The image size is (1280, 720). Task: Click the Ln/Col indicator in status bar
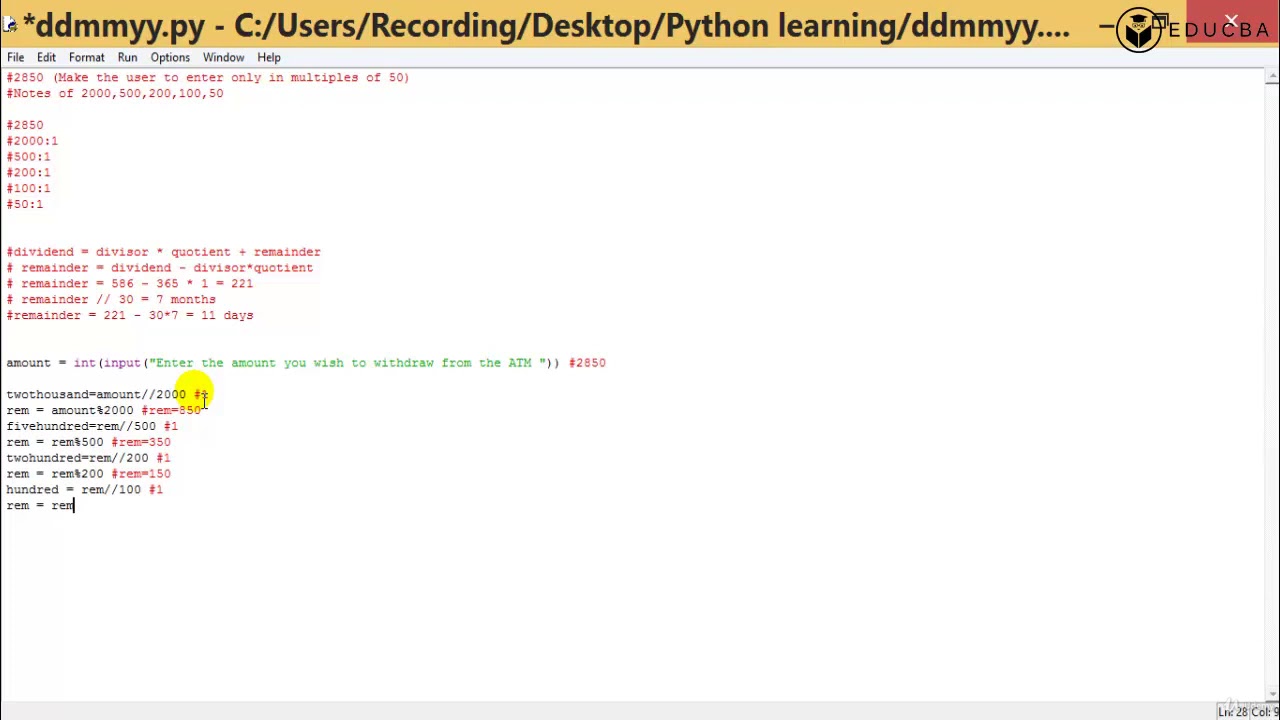tap(1247, 712)
